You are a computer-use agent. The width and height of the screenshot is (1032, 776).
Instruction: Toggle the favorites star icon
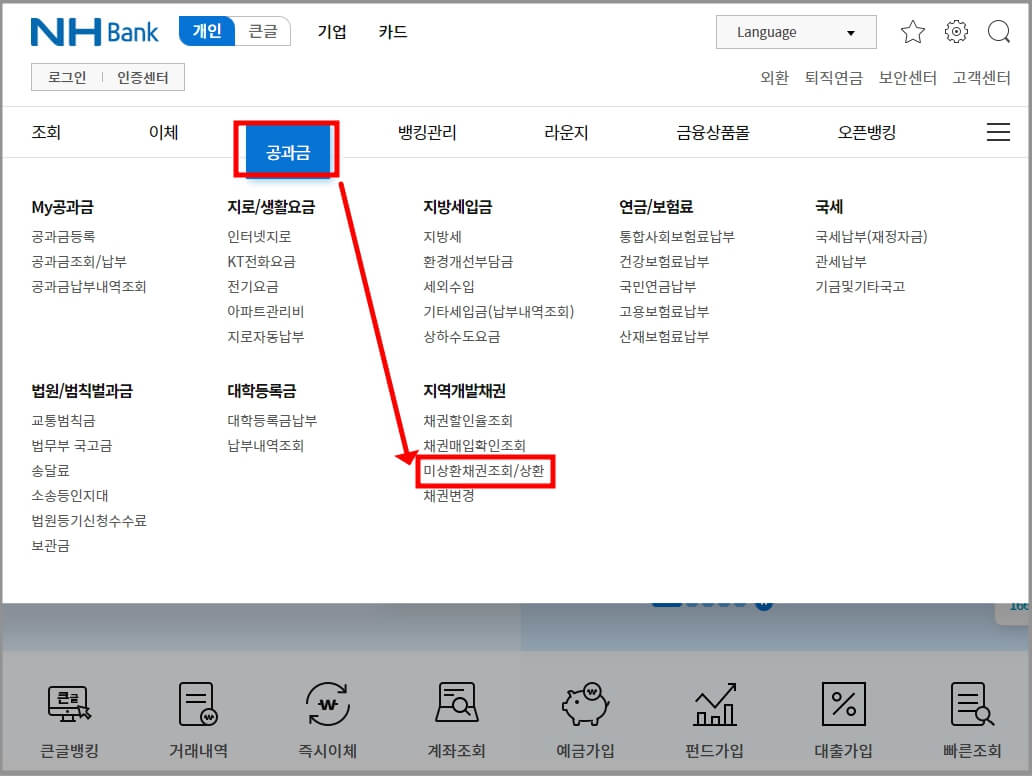point(913,32)
